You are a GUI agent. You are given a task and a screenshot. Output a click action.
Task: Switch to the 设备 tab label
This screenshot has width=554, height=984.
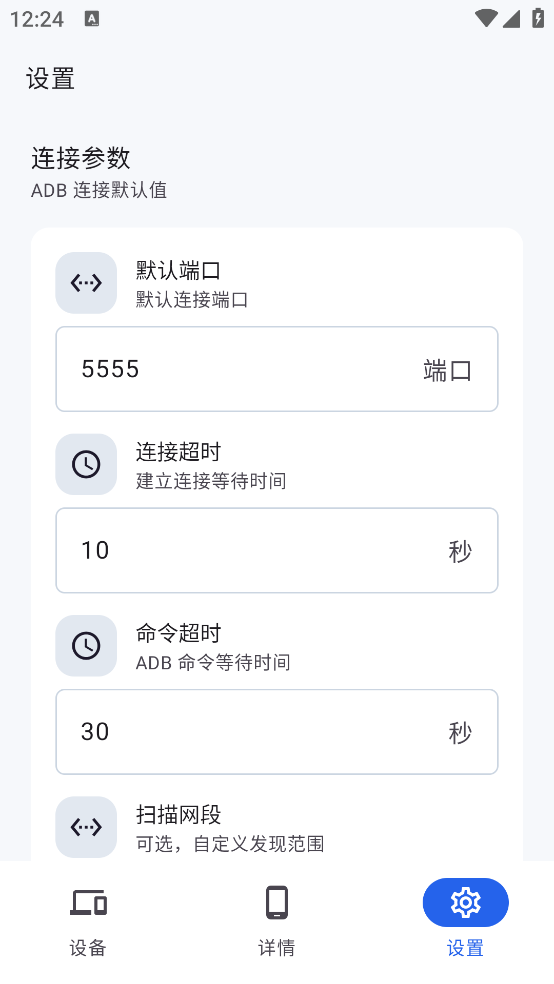pos(88,948)
